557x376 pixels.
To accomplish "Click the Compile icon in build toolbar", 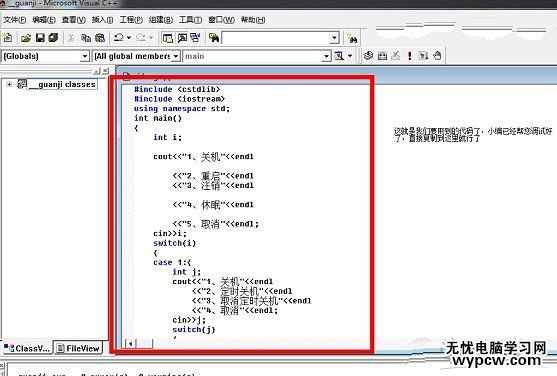I will click(x=368, y=55).
